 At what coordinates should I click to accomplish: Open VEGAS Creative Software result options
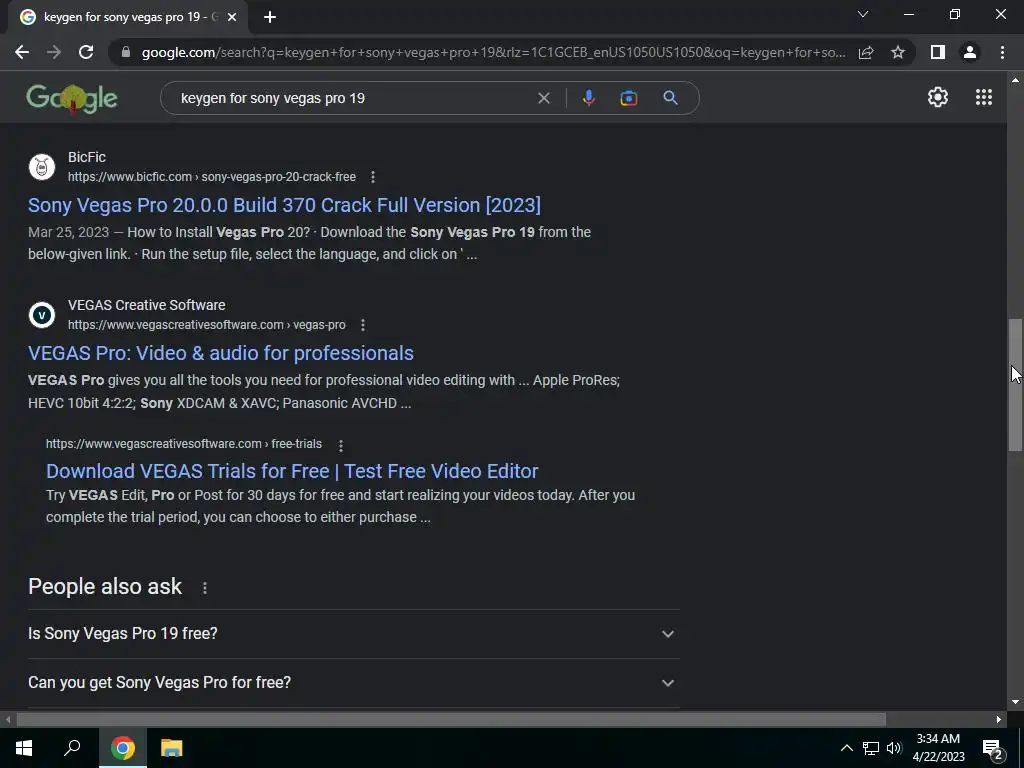click(x=363, y=325)
